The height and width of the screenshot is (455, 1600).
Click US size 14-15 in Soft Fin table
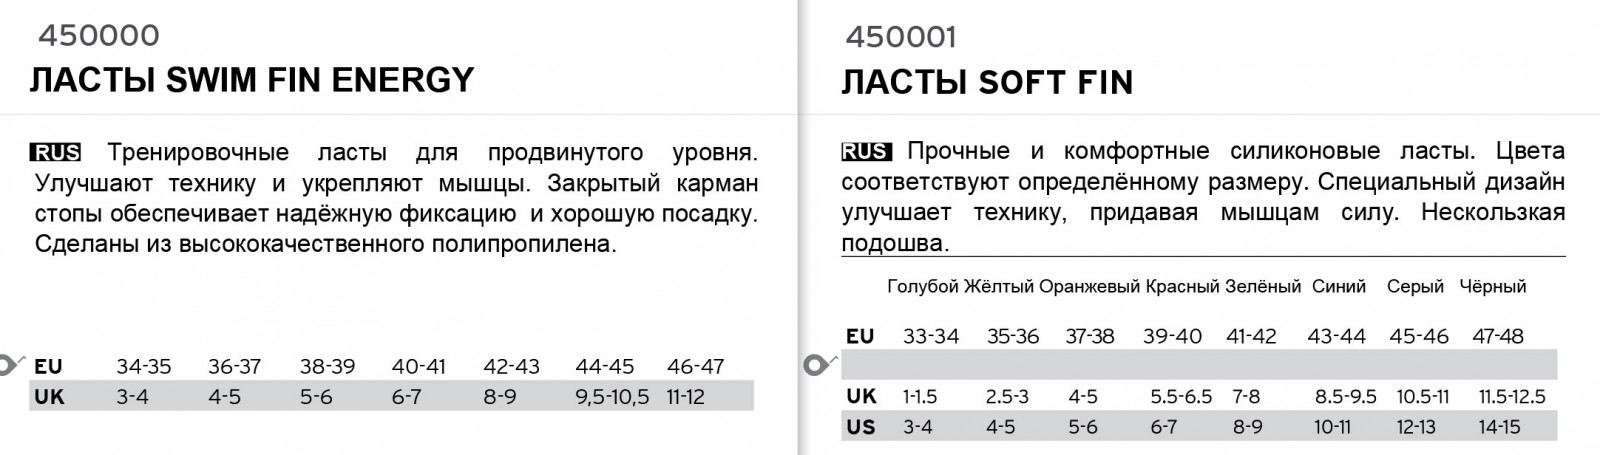tap(1499, 427)
